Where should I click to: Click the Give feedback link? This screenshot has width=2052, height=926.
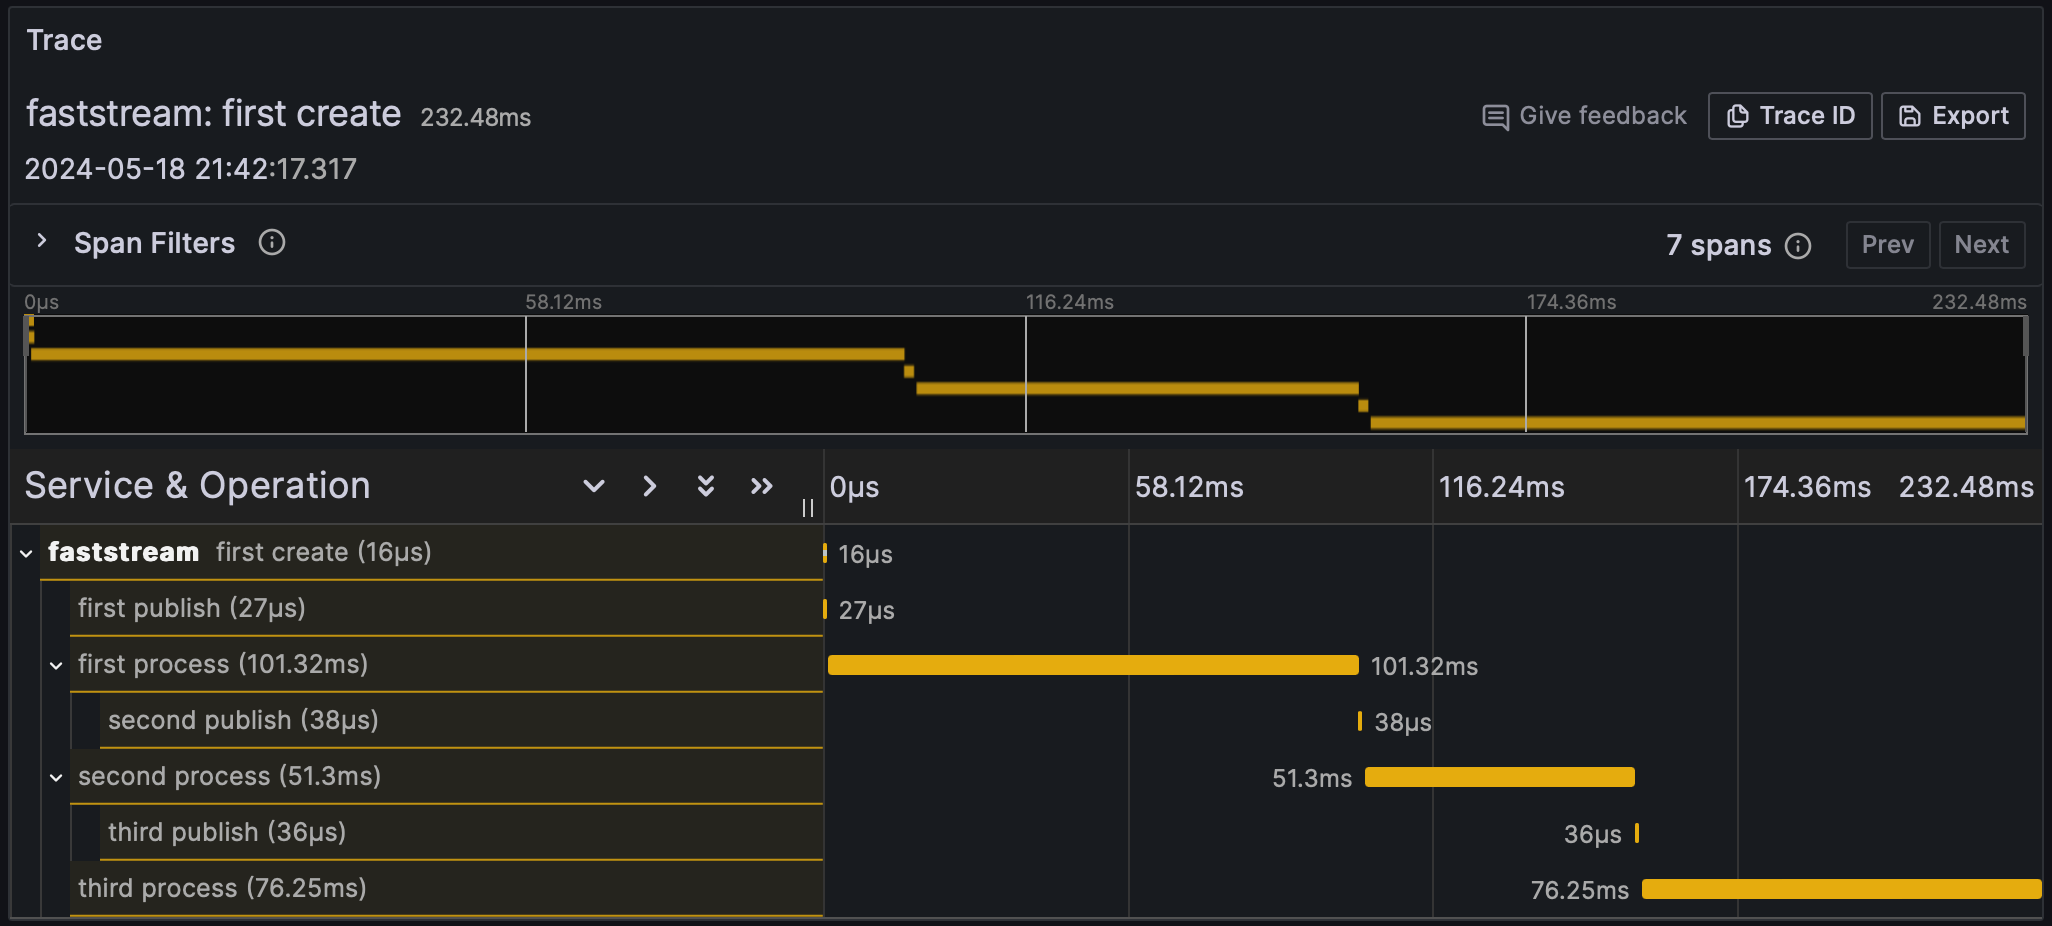1585,116
